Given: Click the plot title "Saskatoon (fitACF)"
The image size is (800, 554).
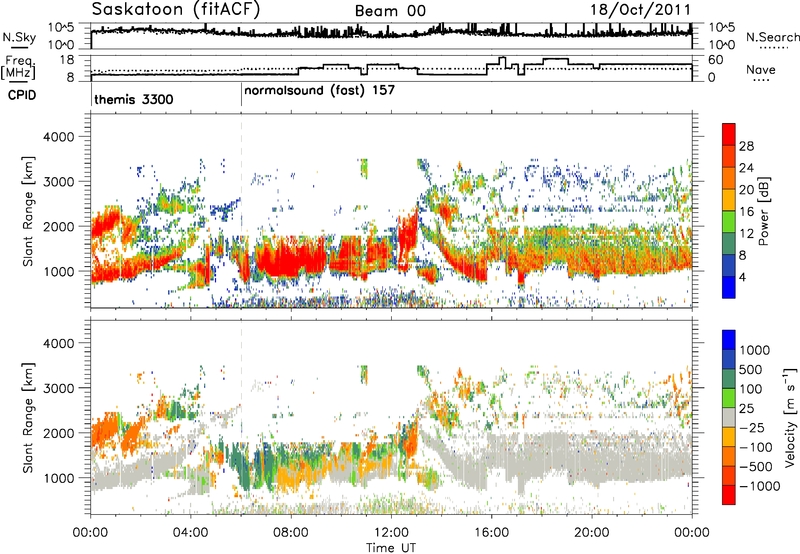Looking at the screenshot, I should (x=176, y=9).
